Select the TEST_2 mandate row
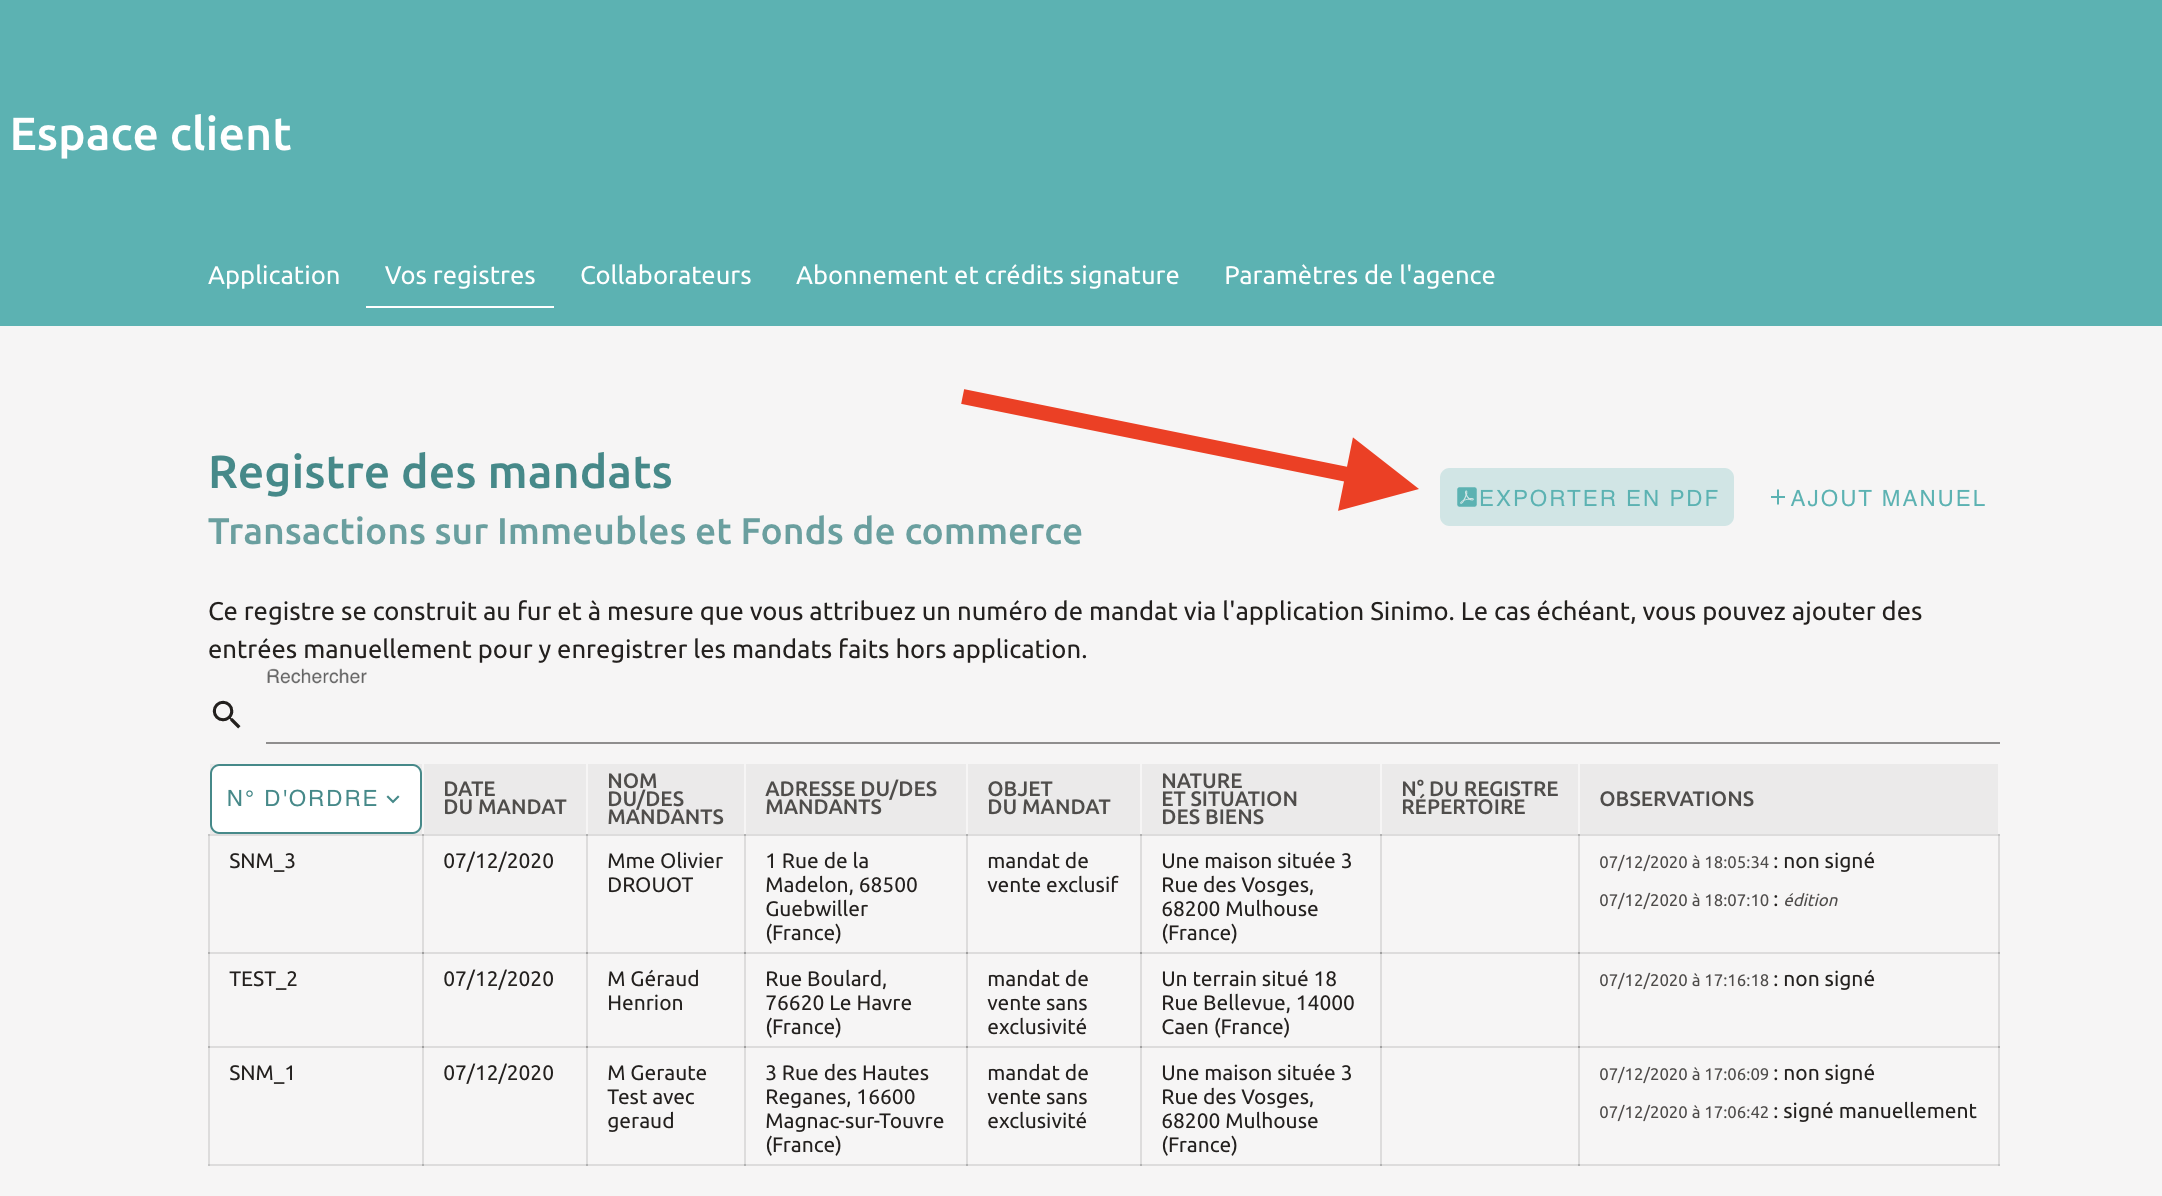The width and height of the screenshot is (2162, 1196). coord(263,979)
